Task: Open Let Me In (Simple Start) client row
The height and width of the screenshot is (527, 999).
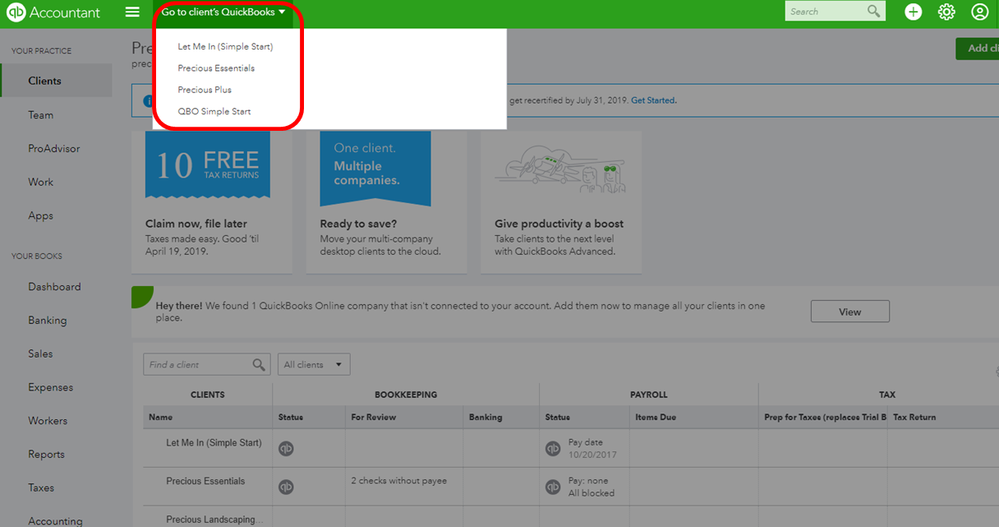Action: pos(213,443)
